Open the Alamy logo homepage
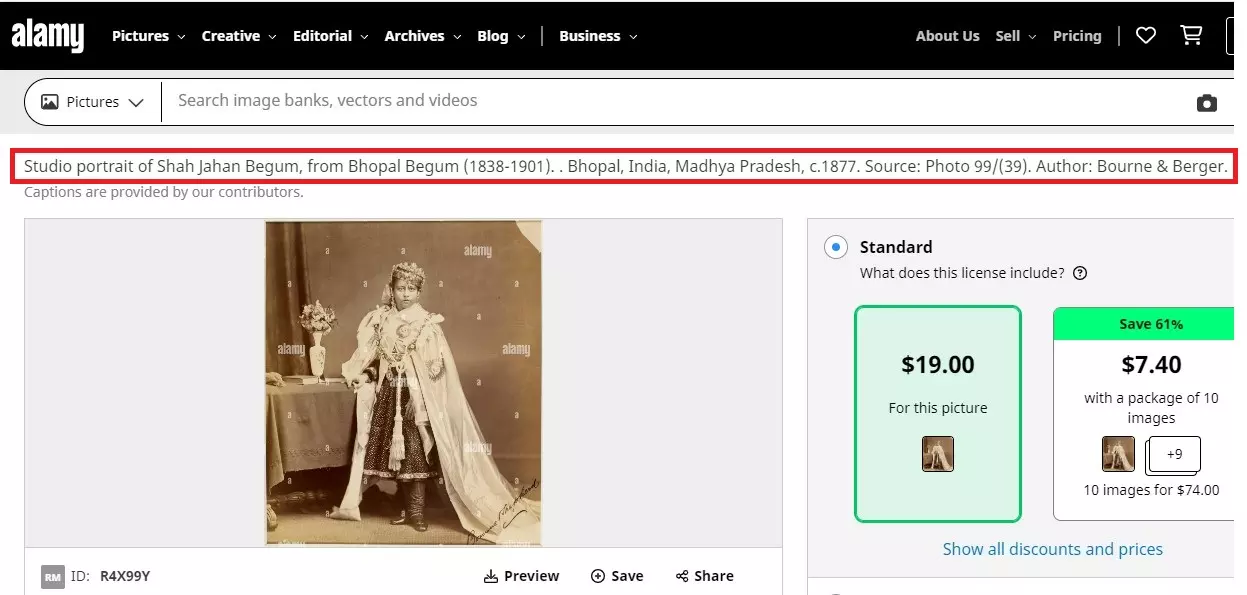The image size is (1247, 595). tap(48, 36)
